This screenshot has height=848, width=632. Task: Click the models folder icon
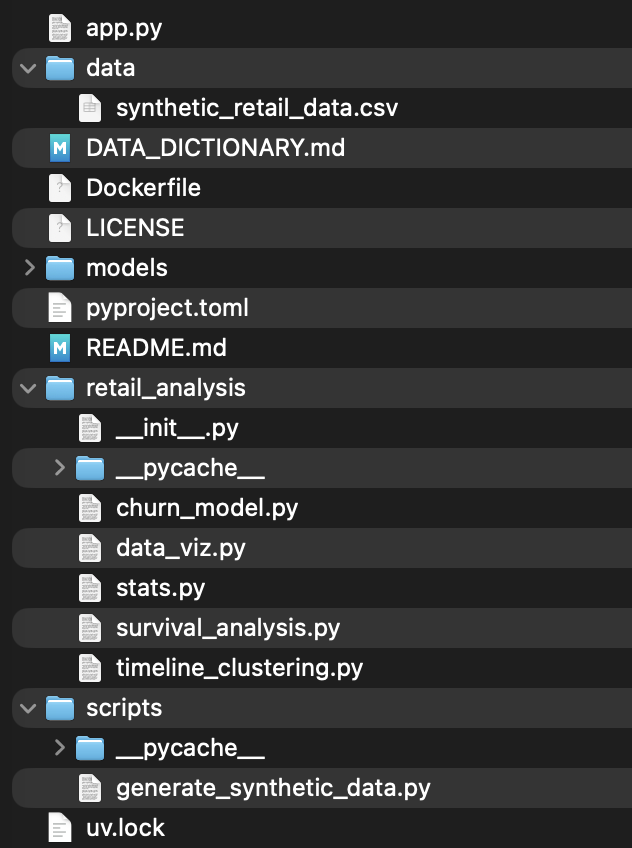(61, 268)
